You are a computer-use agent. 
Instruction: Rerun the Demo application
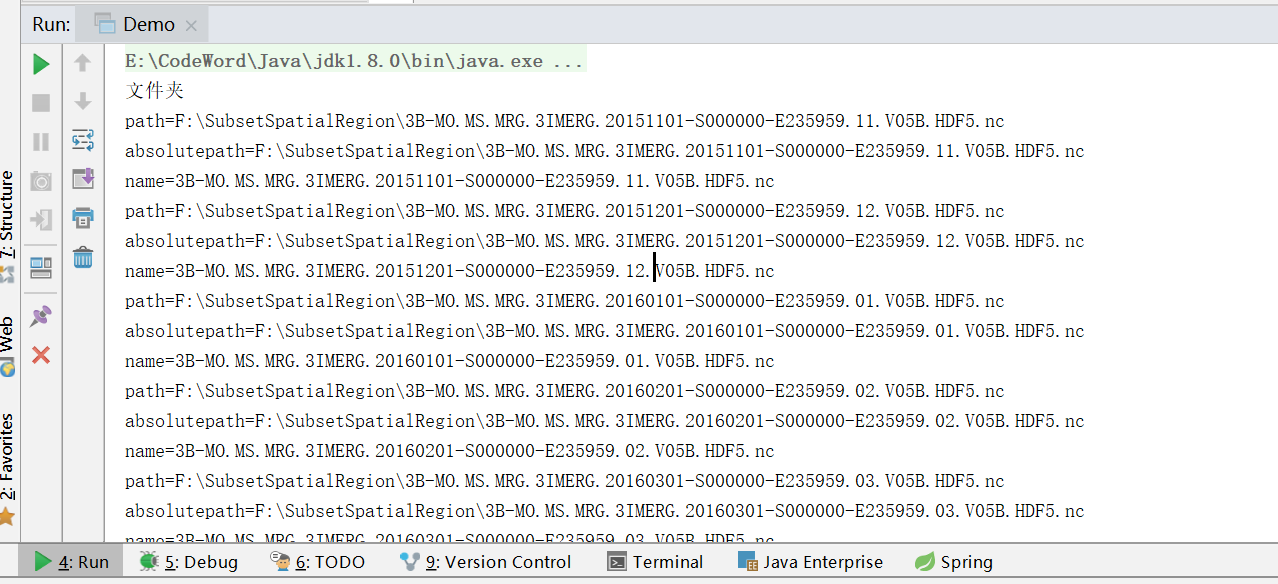pos(41,63)
